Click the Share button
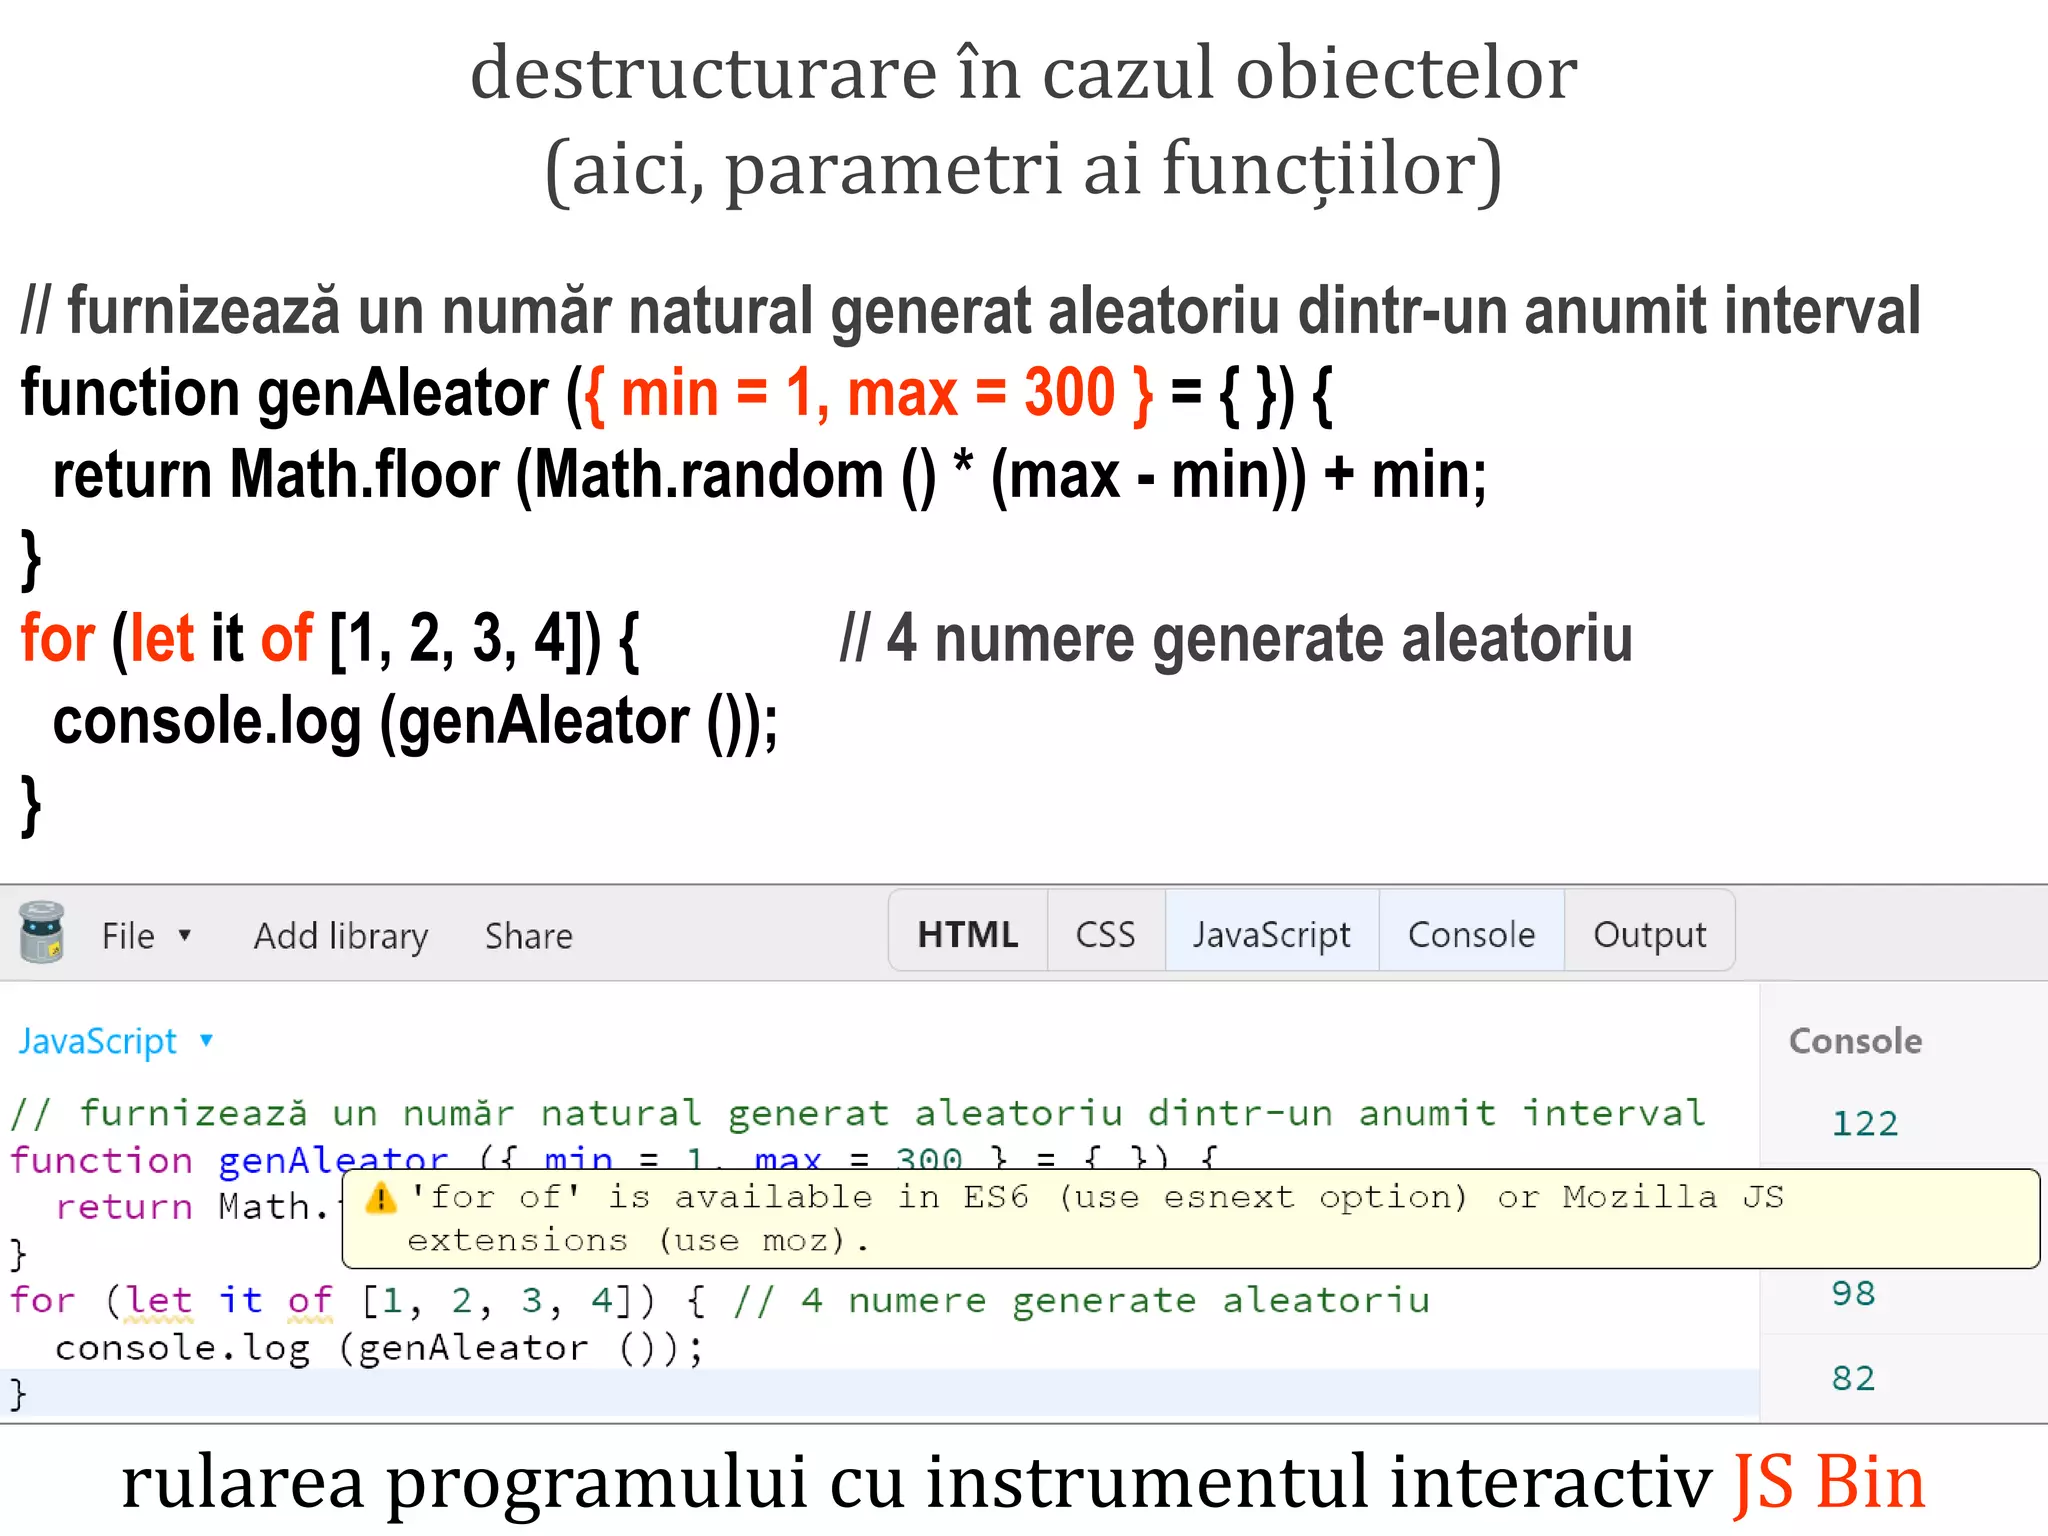This screenshot has width=2048, height=1536. click(x=528, y=936)
